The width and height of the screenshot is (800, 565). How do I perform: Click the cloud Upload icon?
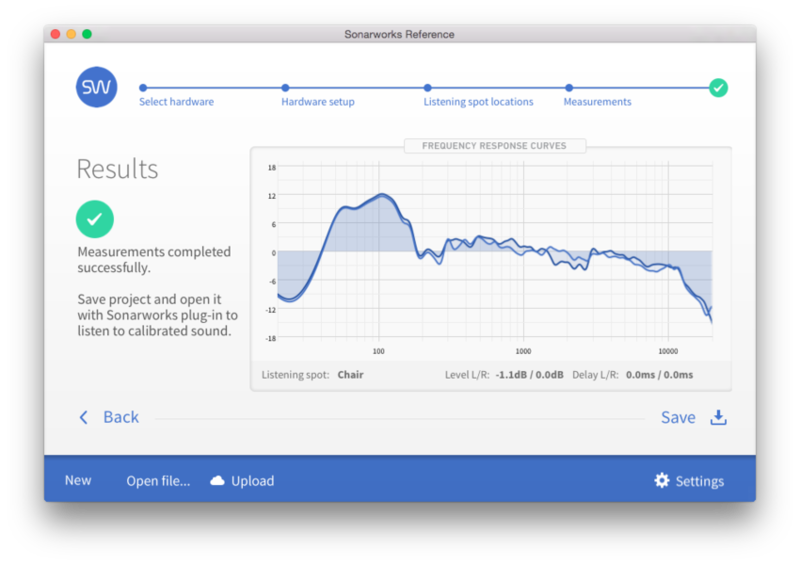[x=217, y=481]
